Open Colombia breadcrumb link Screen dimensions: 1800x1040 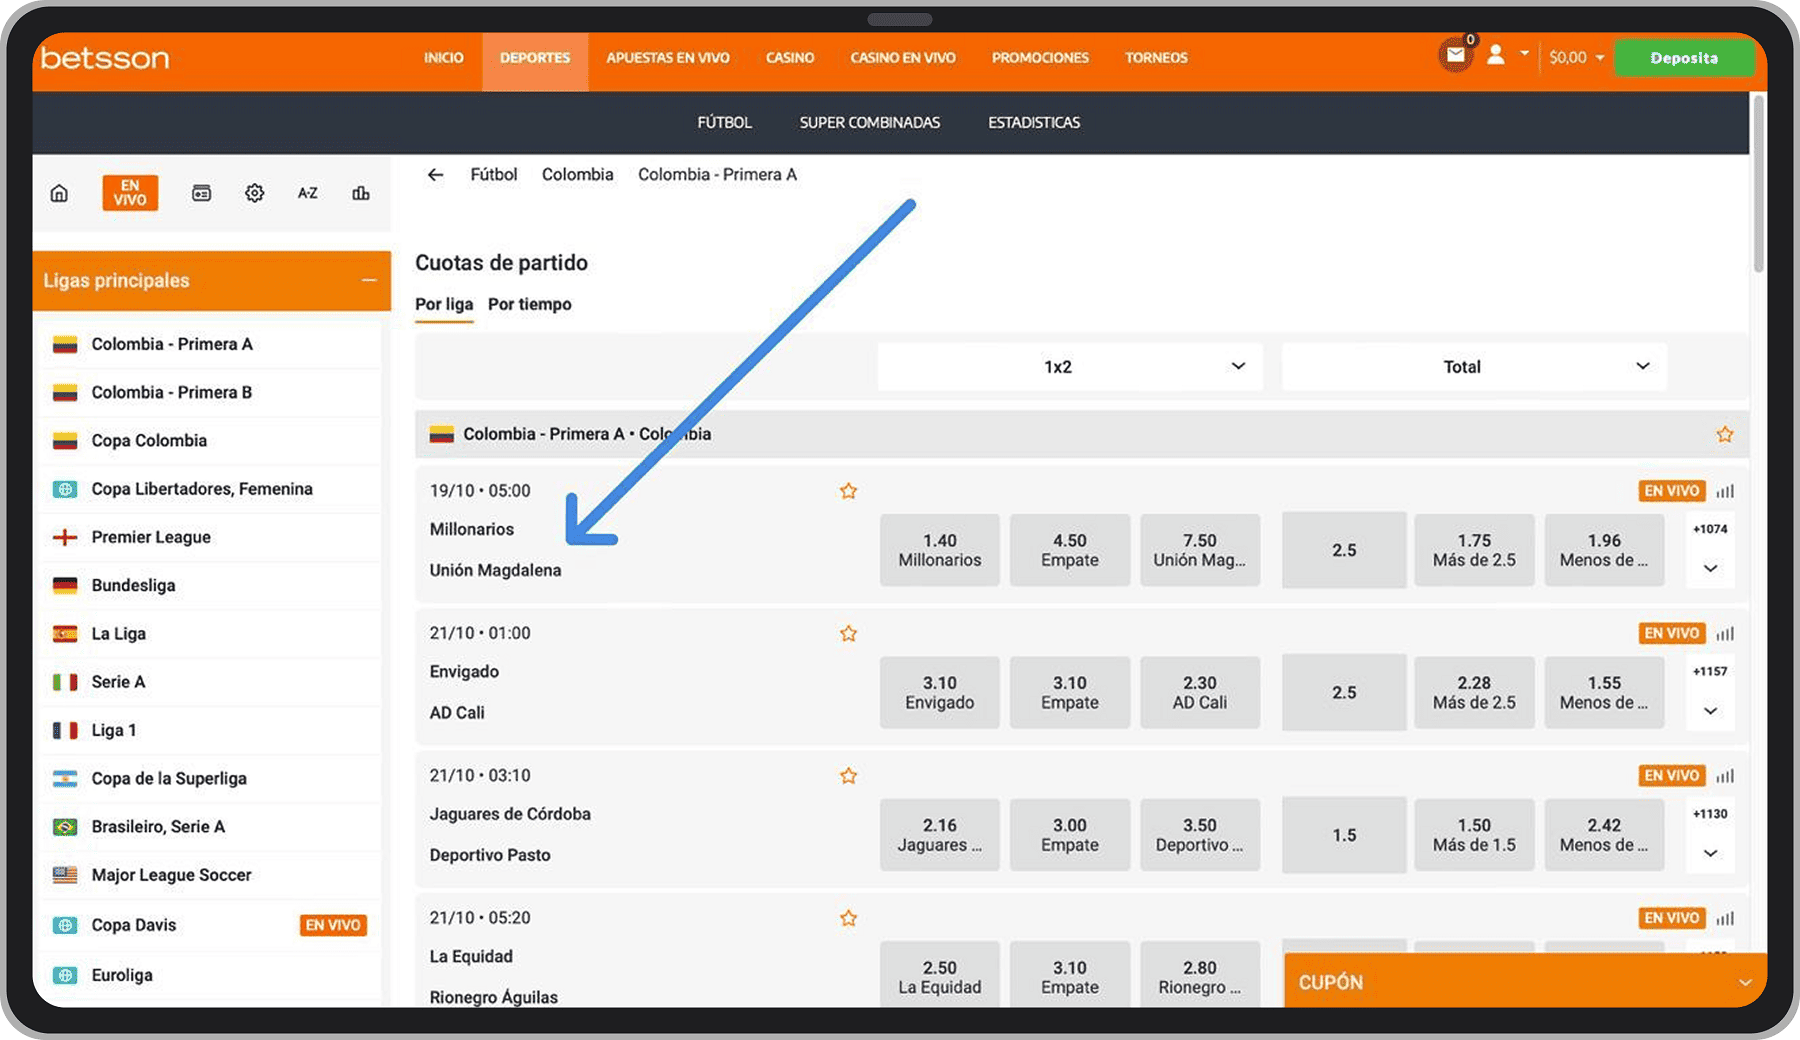tap(578, 175)
